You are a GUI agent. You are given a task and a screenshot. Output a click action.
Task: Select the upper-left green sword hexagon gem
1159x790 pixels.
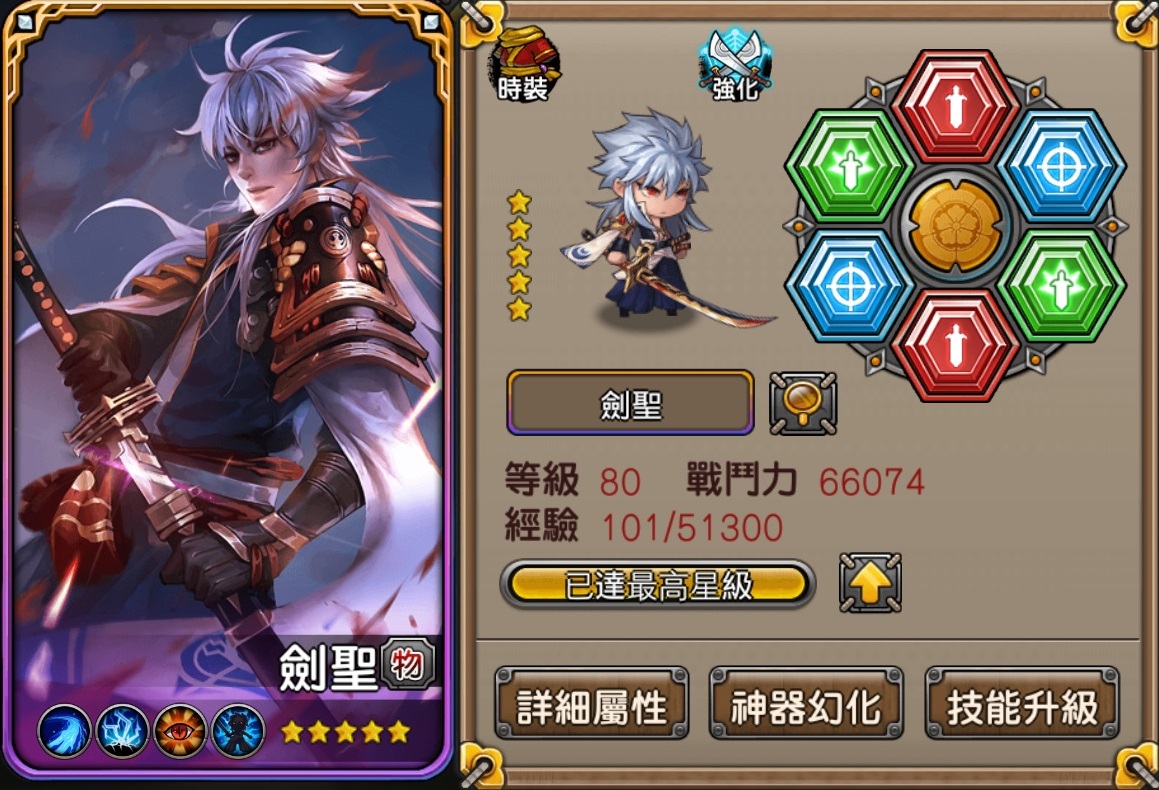pos(849,166)
